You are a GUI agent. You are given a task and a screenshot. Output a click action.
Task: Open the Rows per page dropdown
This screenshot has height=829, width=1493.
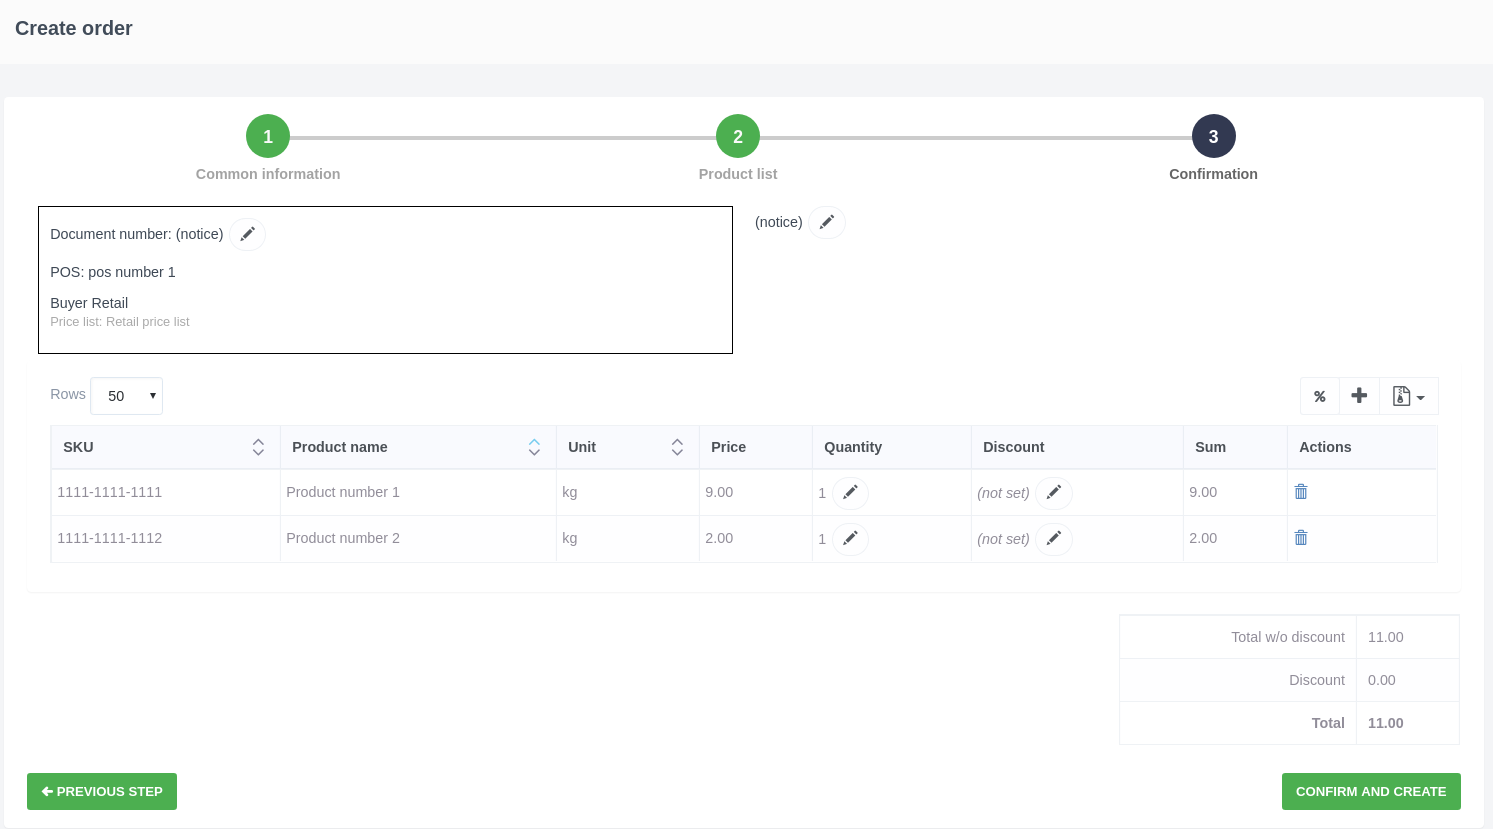(x=127, y=396)
